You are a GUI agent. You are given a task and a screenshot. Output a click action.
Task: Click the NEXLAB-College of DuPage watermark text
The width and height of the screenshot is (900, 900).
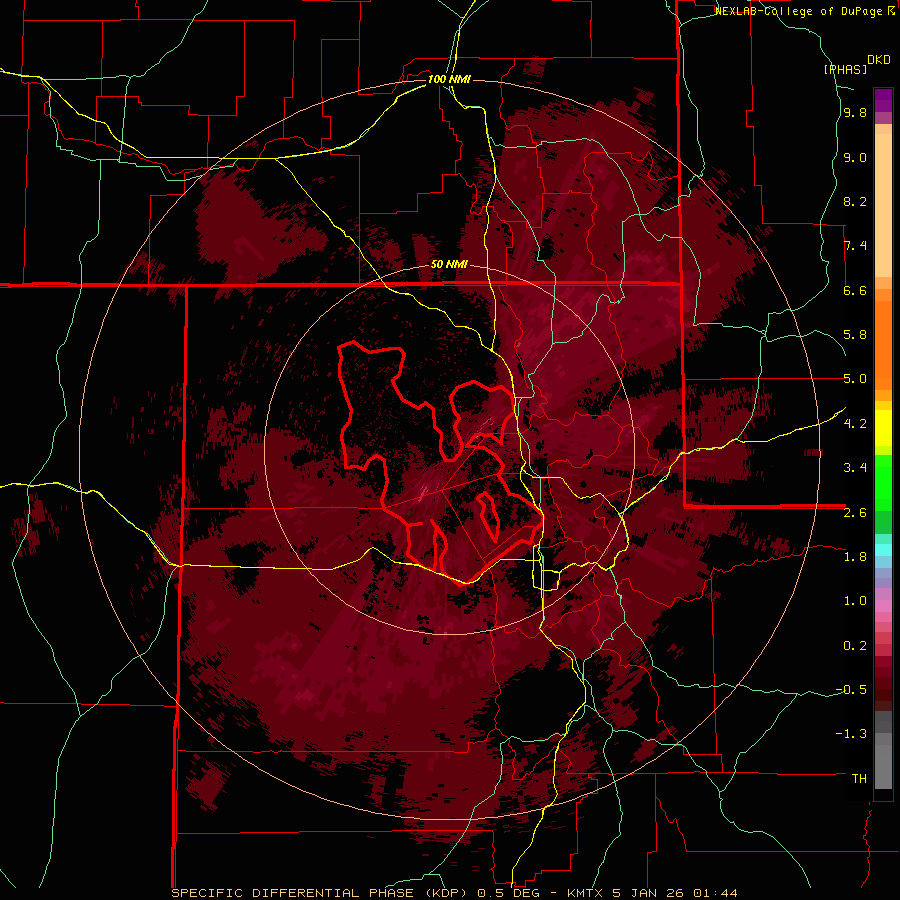click(x=805, y=11)
